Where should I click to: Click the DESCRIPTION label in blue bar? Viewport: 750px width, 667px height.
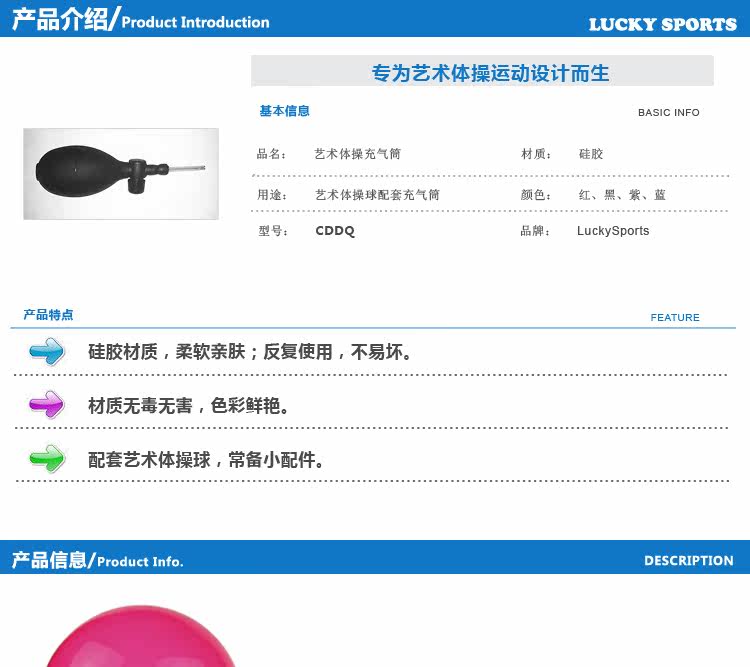click(x=689, y=560)
